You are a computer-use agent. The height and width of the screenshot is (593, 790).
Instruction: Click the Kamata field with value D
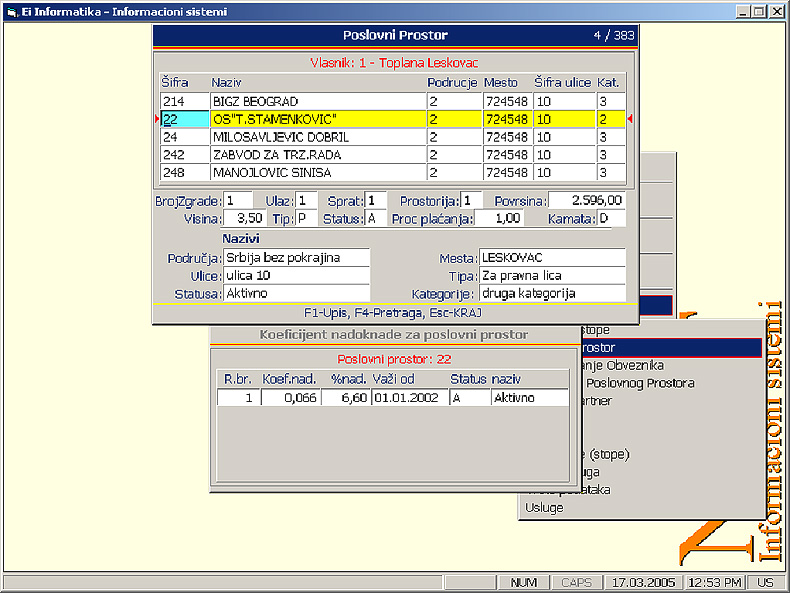pyautogui.click(x=611, y=218)
